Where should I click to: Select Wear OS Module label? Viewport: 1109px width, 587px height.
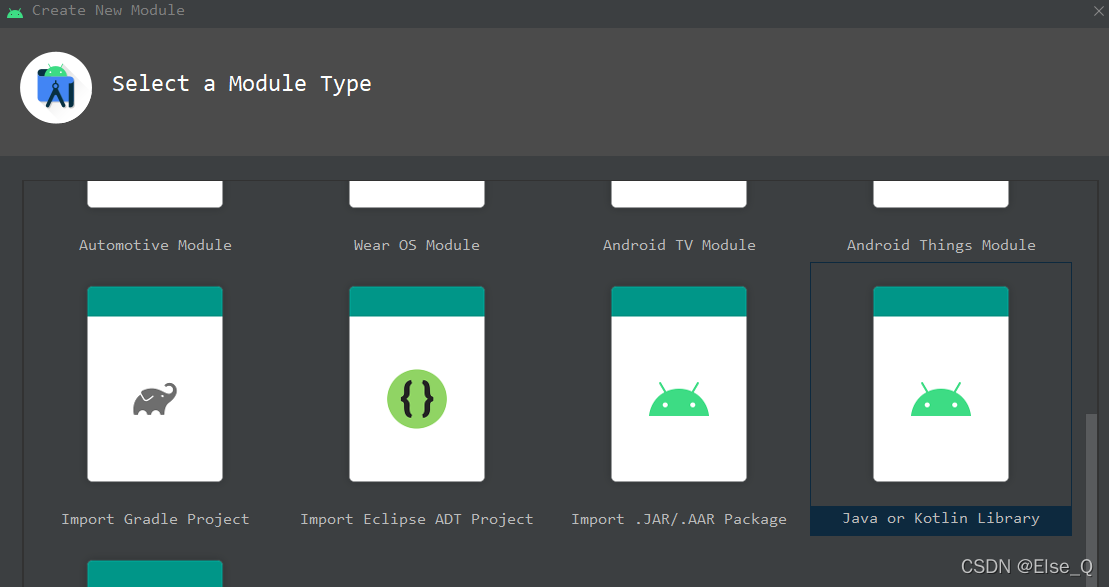(x=417, y=245)
